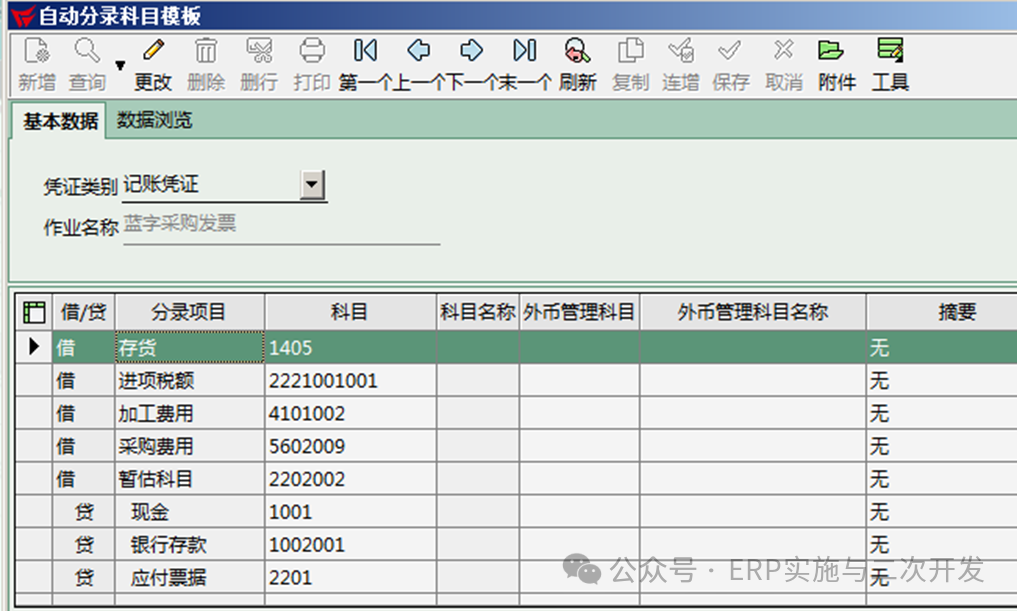Select the 存货 entry cell

[189, 348]
